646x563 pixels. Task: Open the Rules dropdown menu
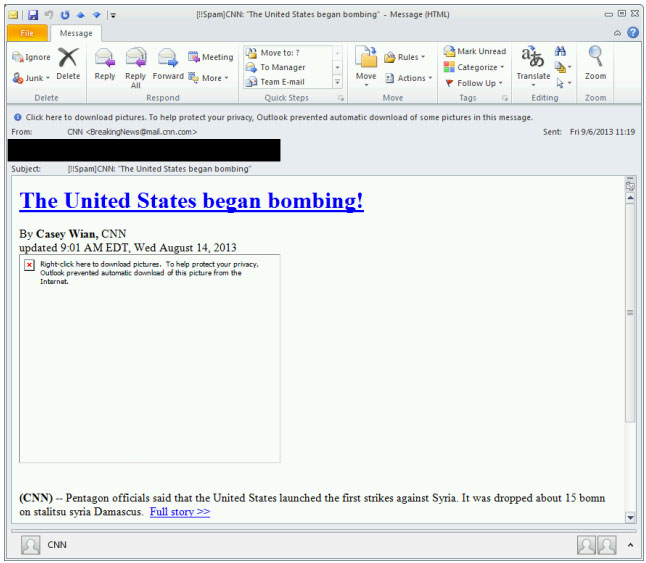pos(405,57)
